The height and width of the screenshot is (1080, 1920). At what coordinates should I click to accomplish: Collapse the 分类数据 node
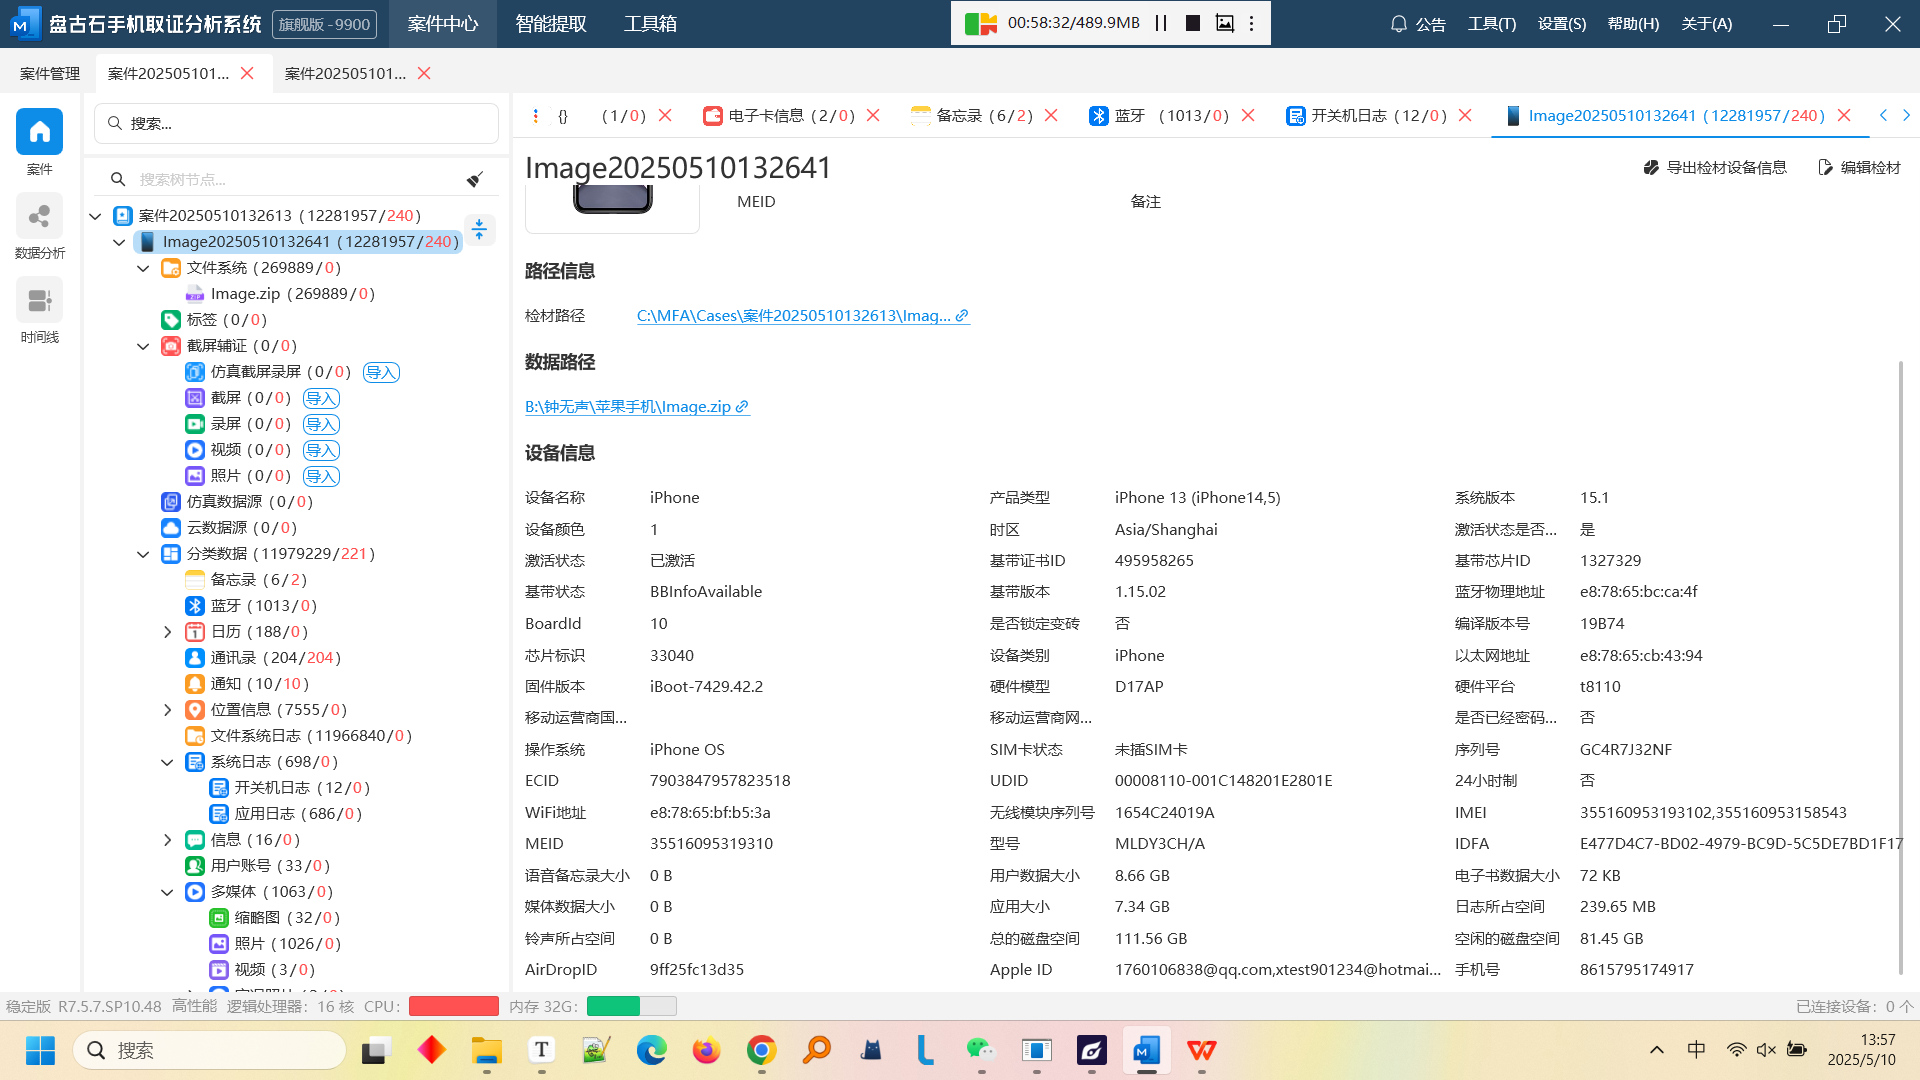[143, 554]
